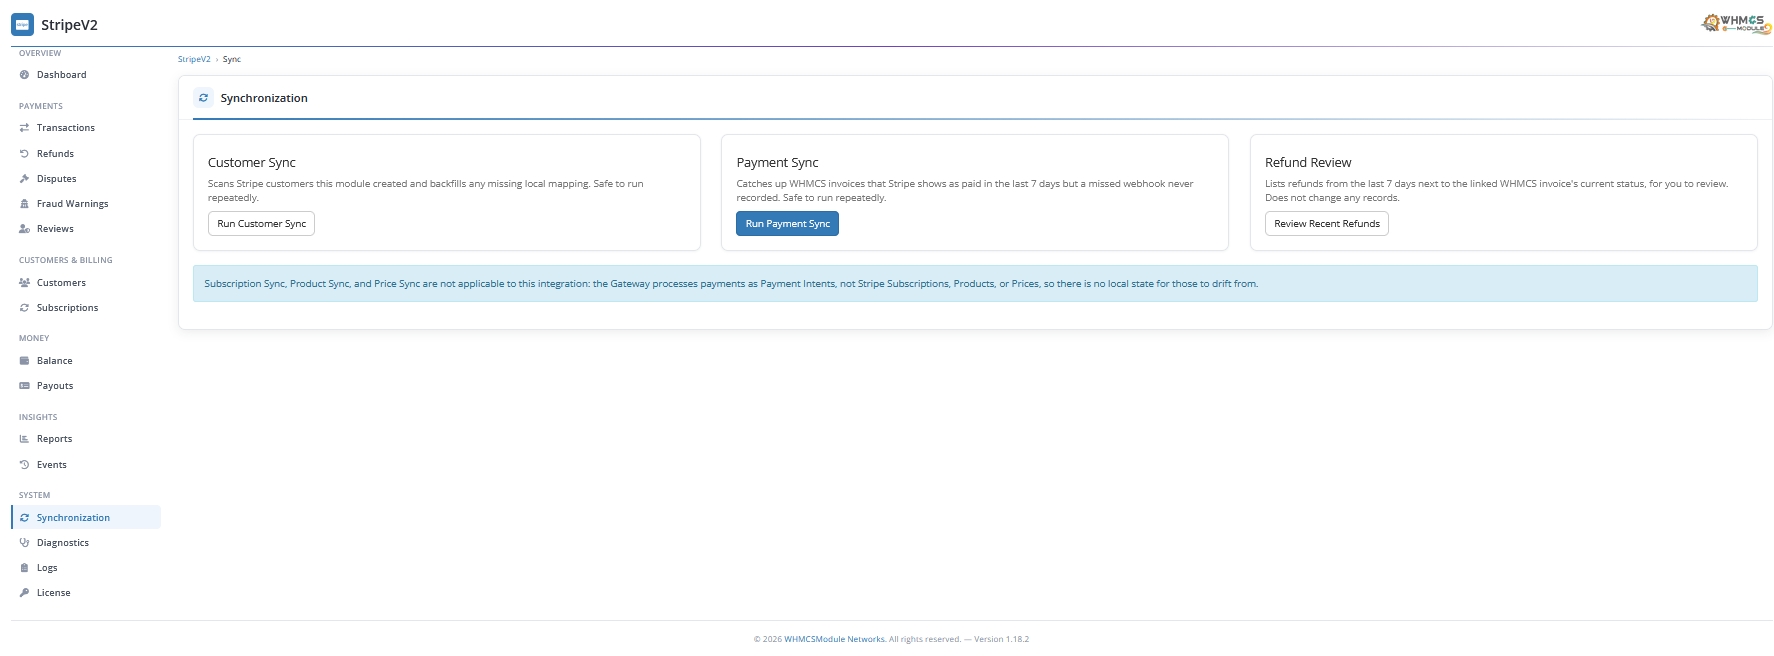Click the Balance wallet icon
The image size is (1774, 656).
[24, 361]
